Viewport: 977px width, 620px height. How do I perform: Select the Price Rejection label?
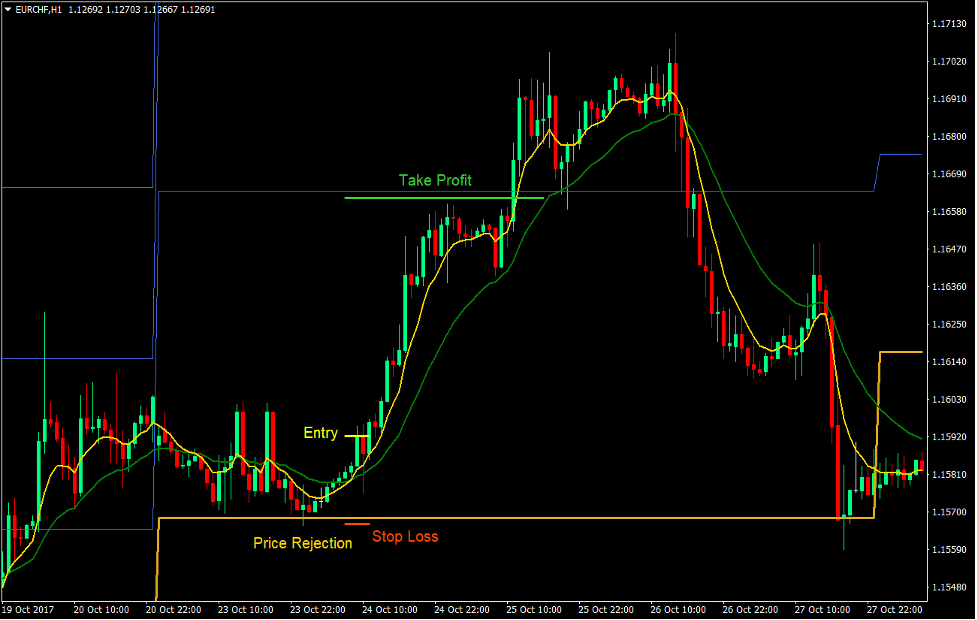click(x=302, y=543)
